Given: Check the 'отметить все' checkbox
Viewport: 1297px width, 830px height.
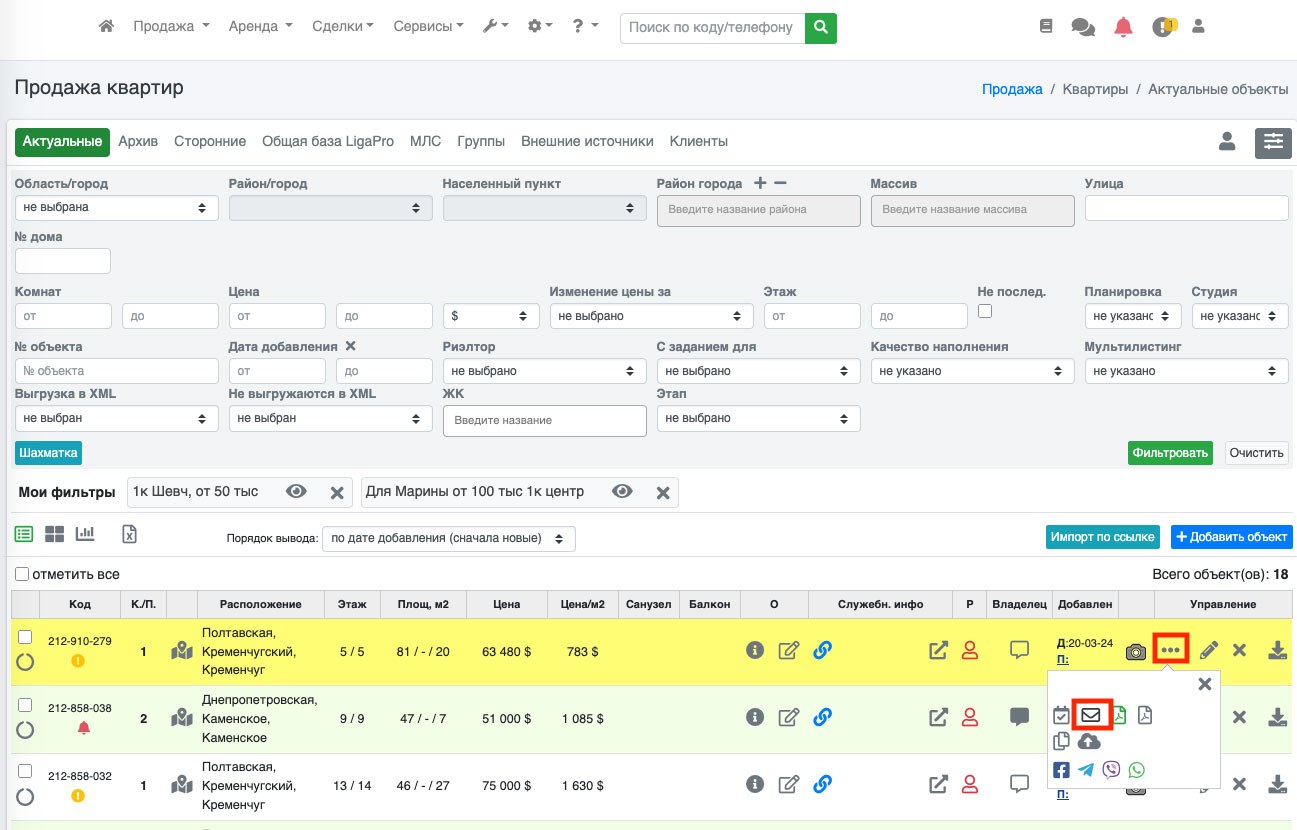Looking at the screenshot, I should 22,574.
